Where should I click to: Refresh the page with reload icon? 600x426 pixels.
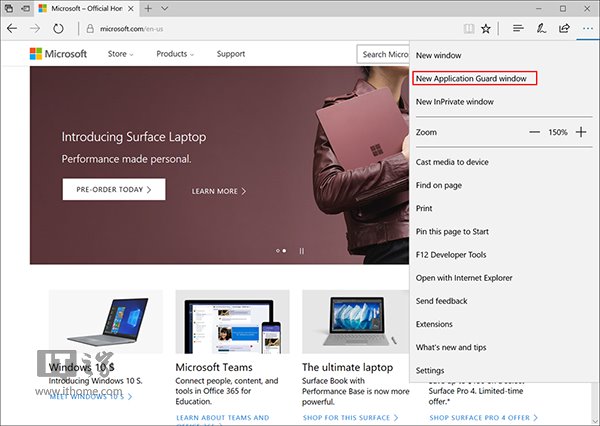coord(58,28)
